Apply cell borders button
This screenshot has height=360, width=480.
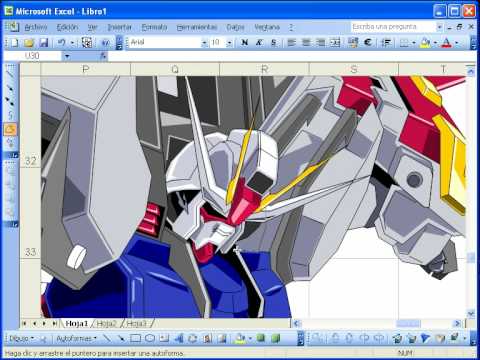point(404,42)
